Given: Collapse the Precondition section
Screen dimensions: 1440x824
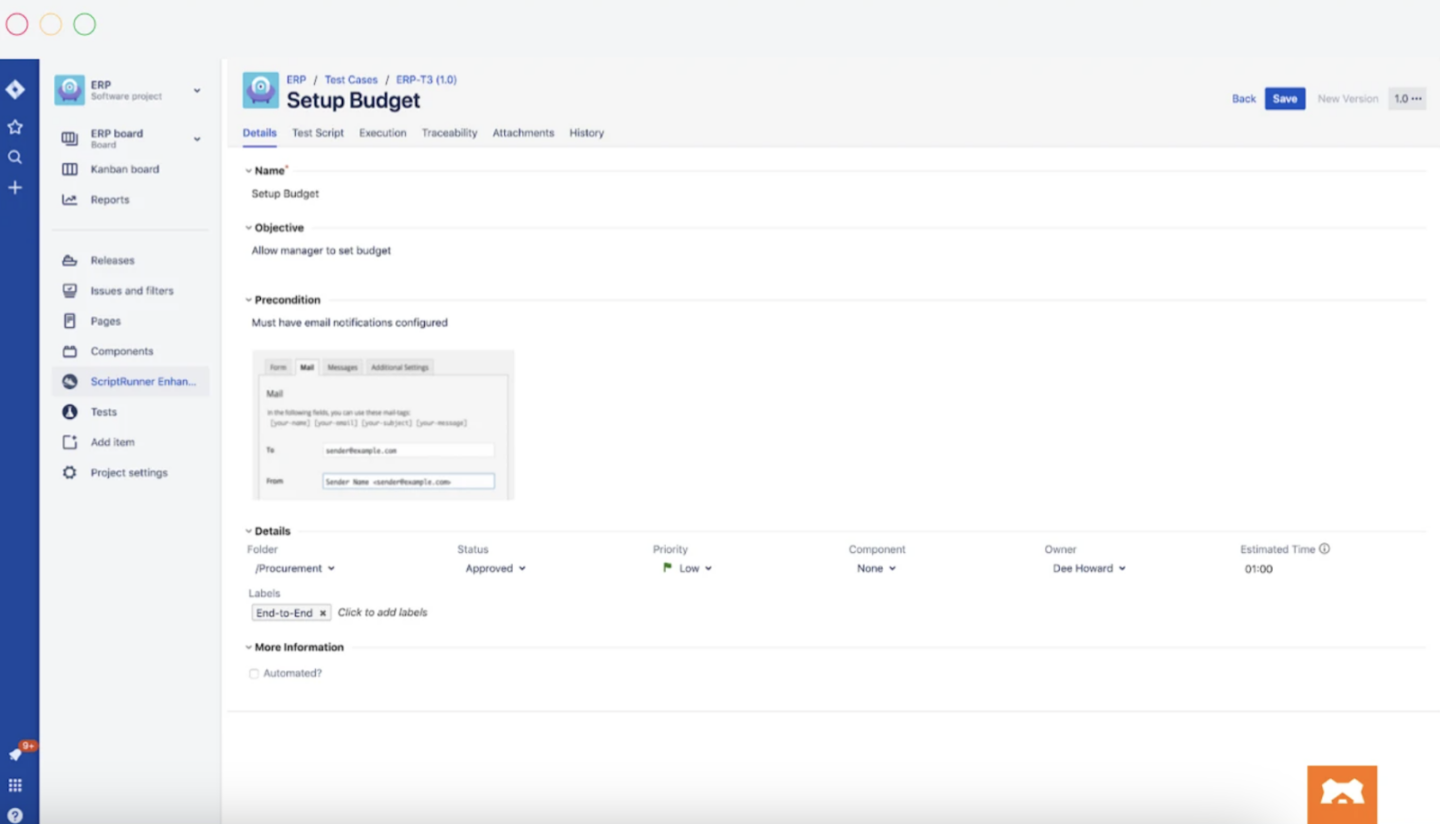Looking at the screenshot, I should [248, 299].
